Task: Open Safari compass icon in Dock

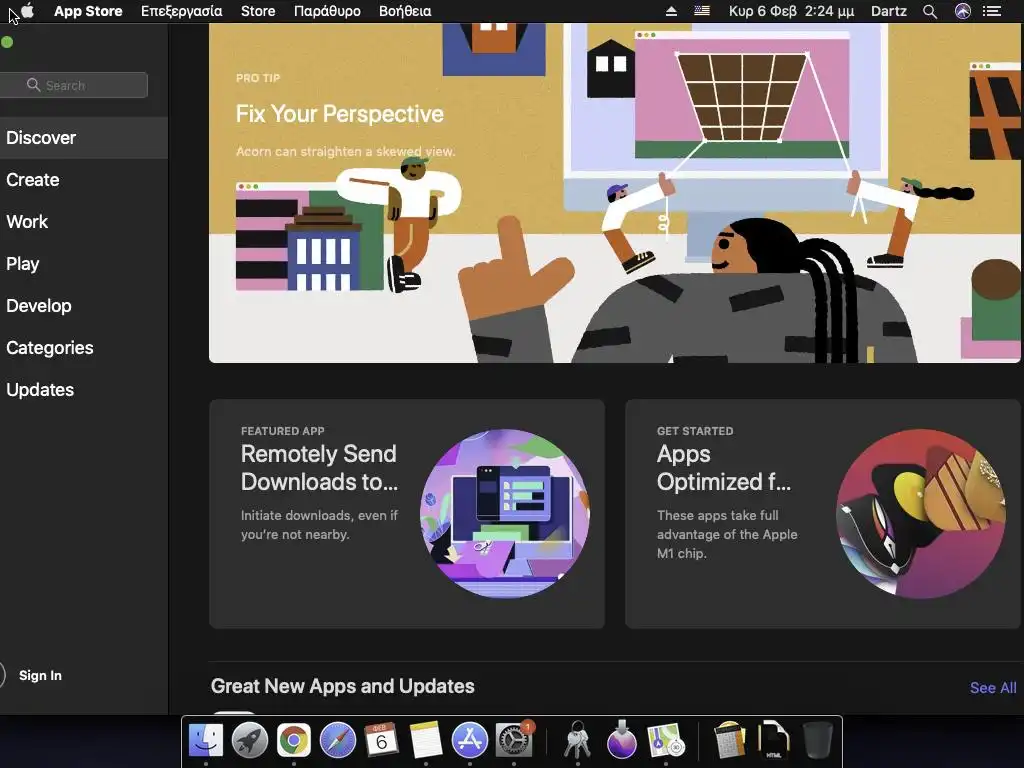Action: 338,740
